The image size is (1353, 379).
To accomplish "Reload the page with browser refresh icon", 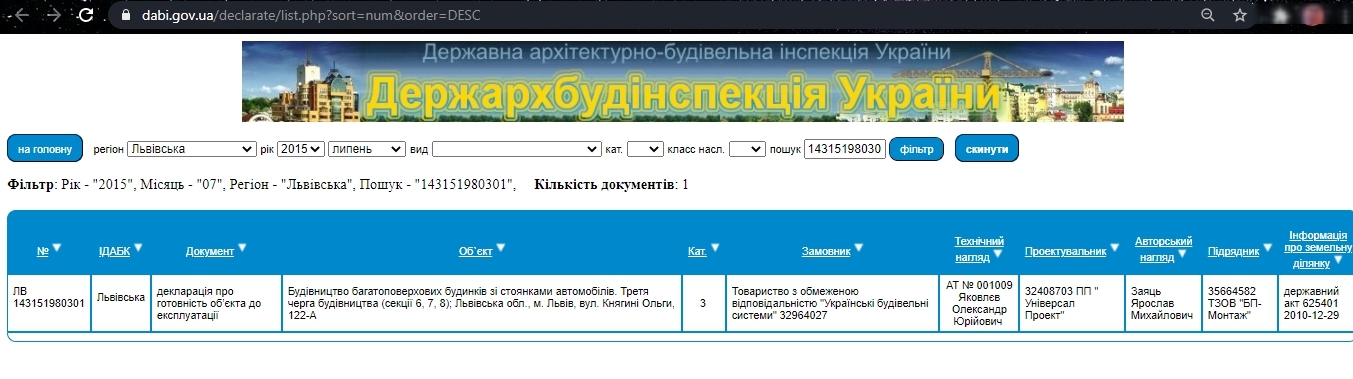I will pyautogui.click(x=87, y=15).
